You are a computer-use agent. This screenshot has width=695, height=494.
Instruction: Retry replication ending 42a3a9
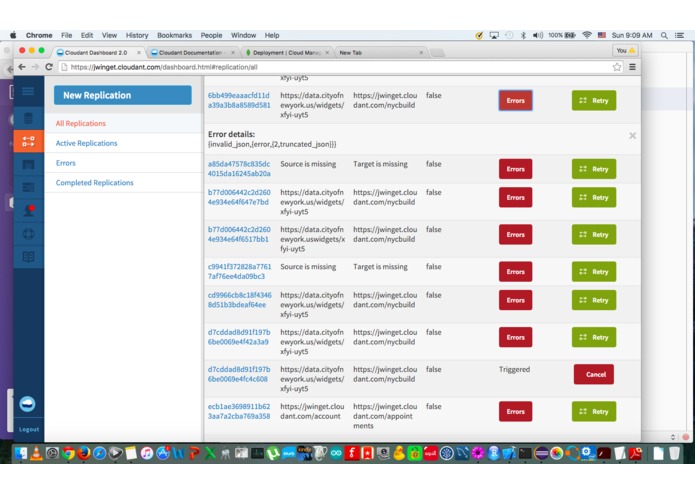pos(594,337)
